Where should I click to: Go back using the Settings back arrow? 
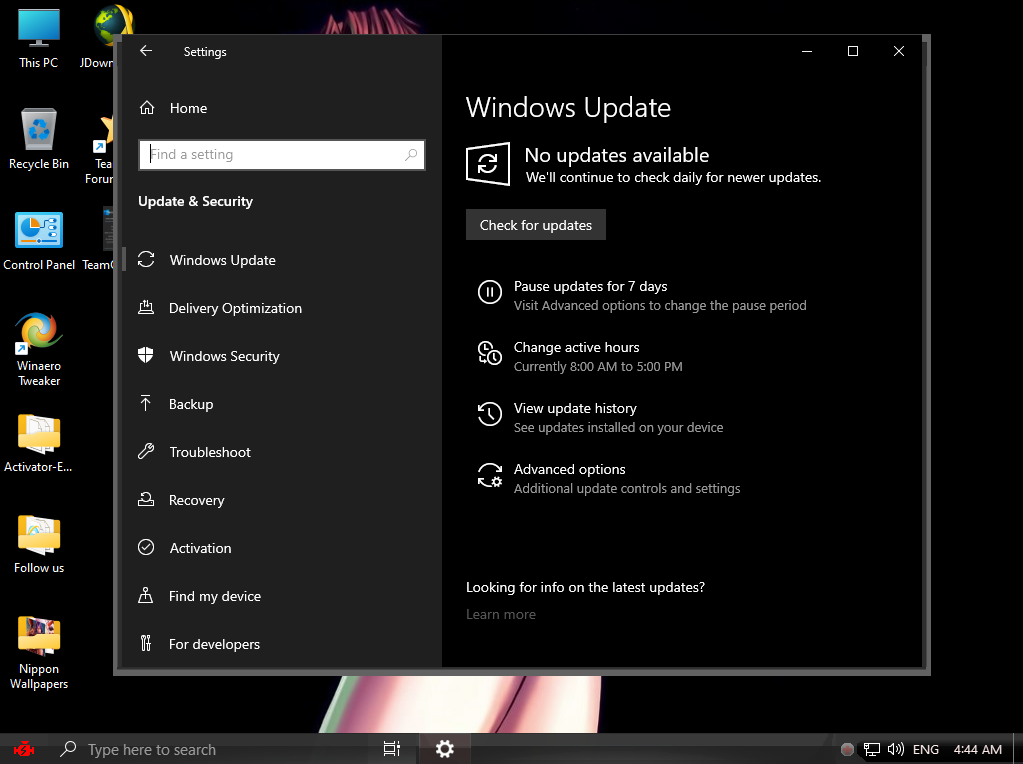click(x=146, y=51)
